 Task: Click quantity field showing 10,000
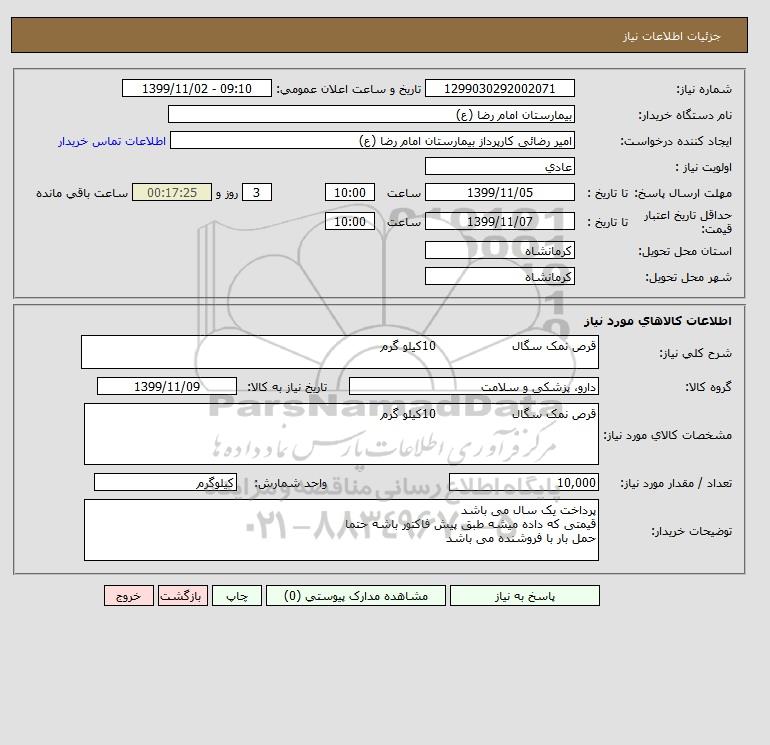[x=523, y=482]
